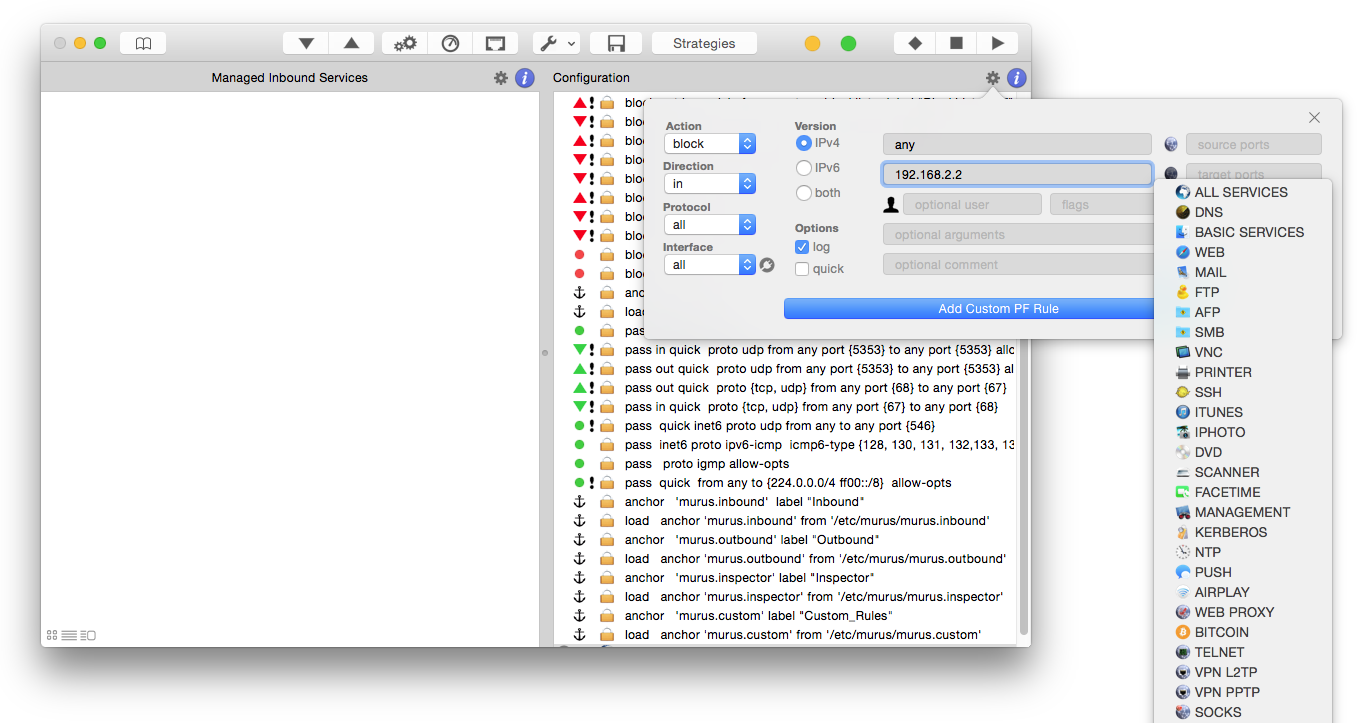Click the book icon in the toolbar
The width and height of the screenshot is (1360, 723).
click(143, 43)
